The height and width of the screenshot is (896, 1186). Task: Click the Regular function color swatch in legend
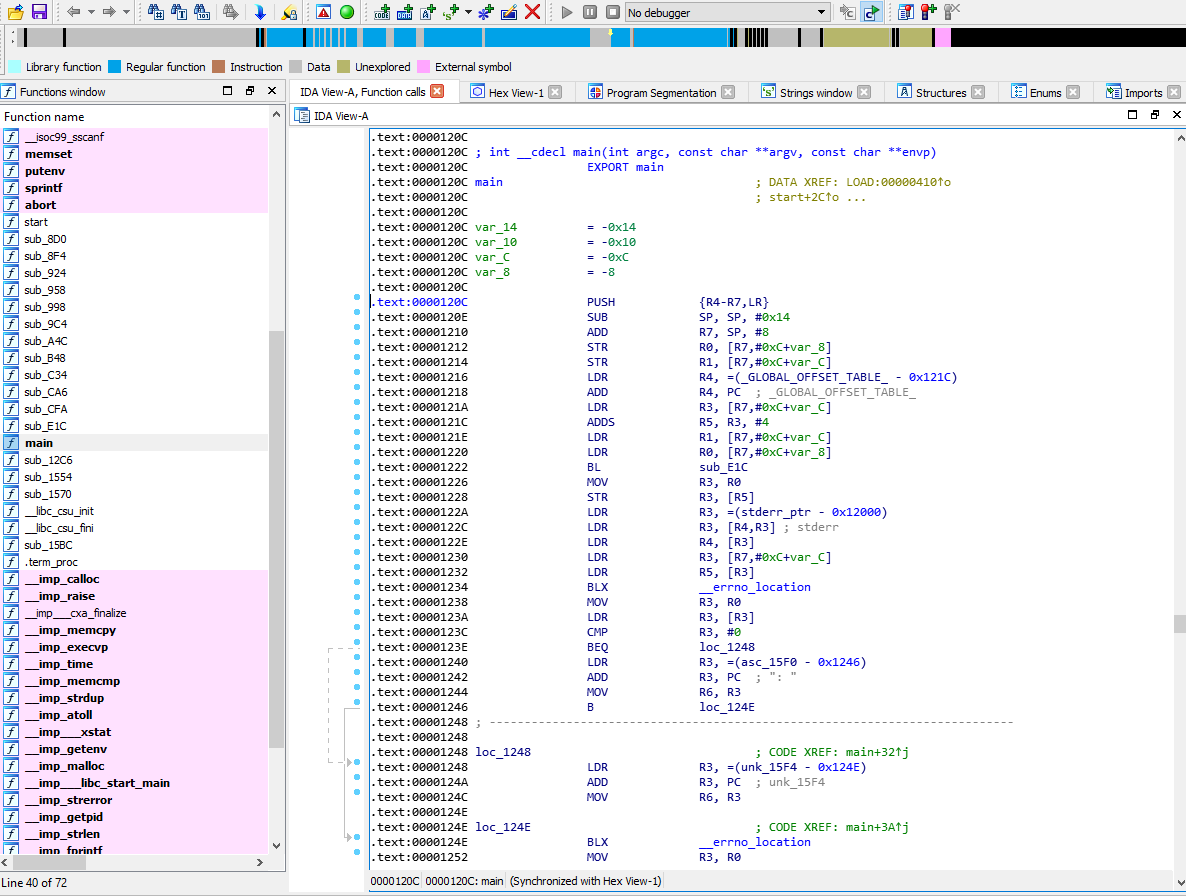pos(115,67)
